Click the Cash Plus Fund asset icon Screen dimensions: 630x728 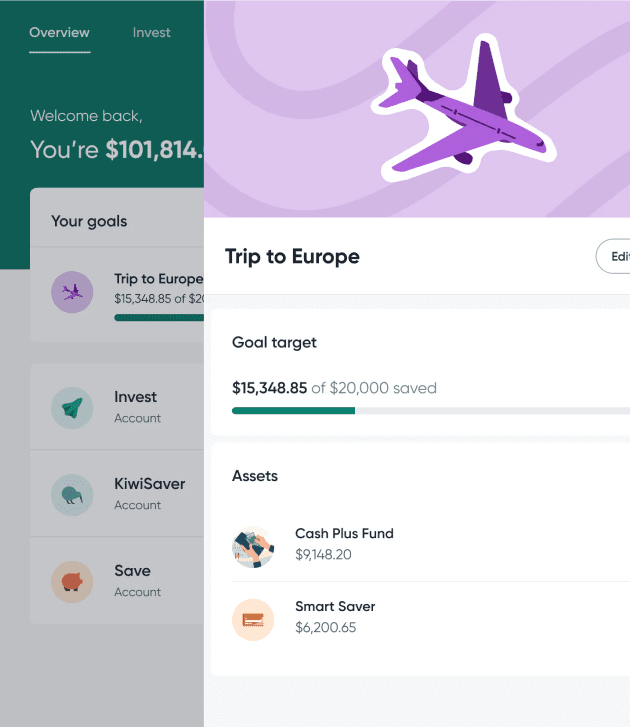pyautogui.click(x=253, y=547)
